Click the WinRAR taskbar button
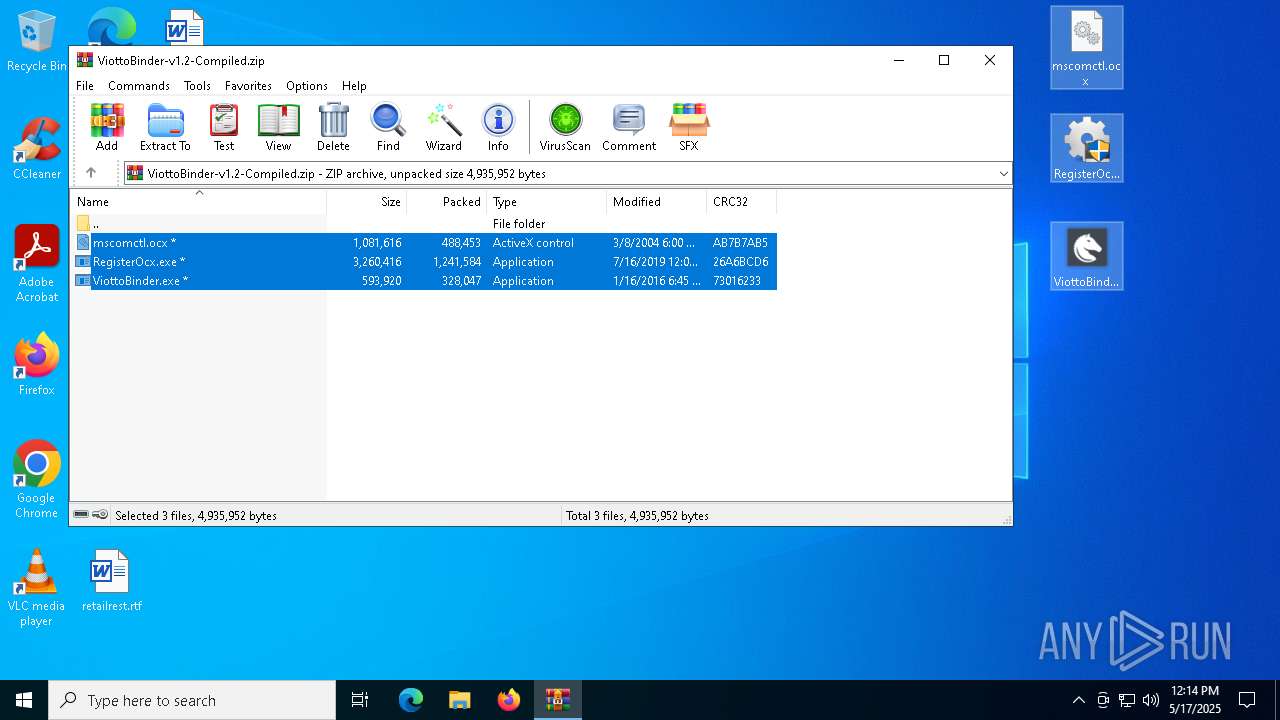1280x720 pixels. pos(557,700)
